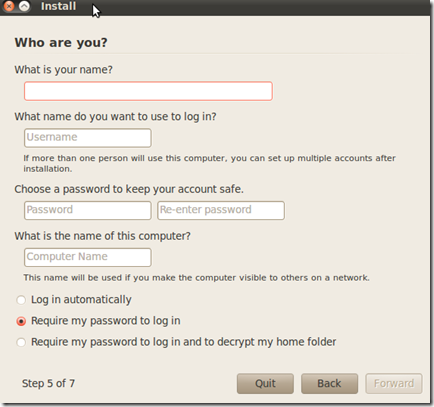Screen dimensions: 434x407
Task: Click the 'What is the name of this computer?' label
Action: point(102,236)
